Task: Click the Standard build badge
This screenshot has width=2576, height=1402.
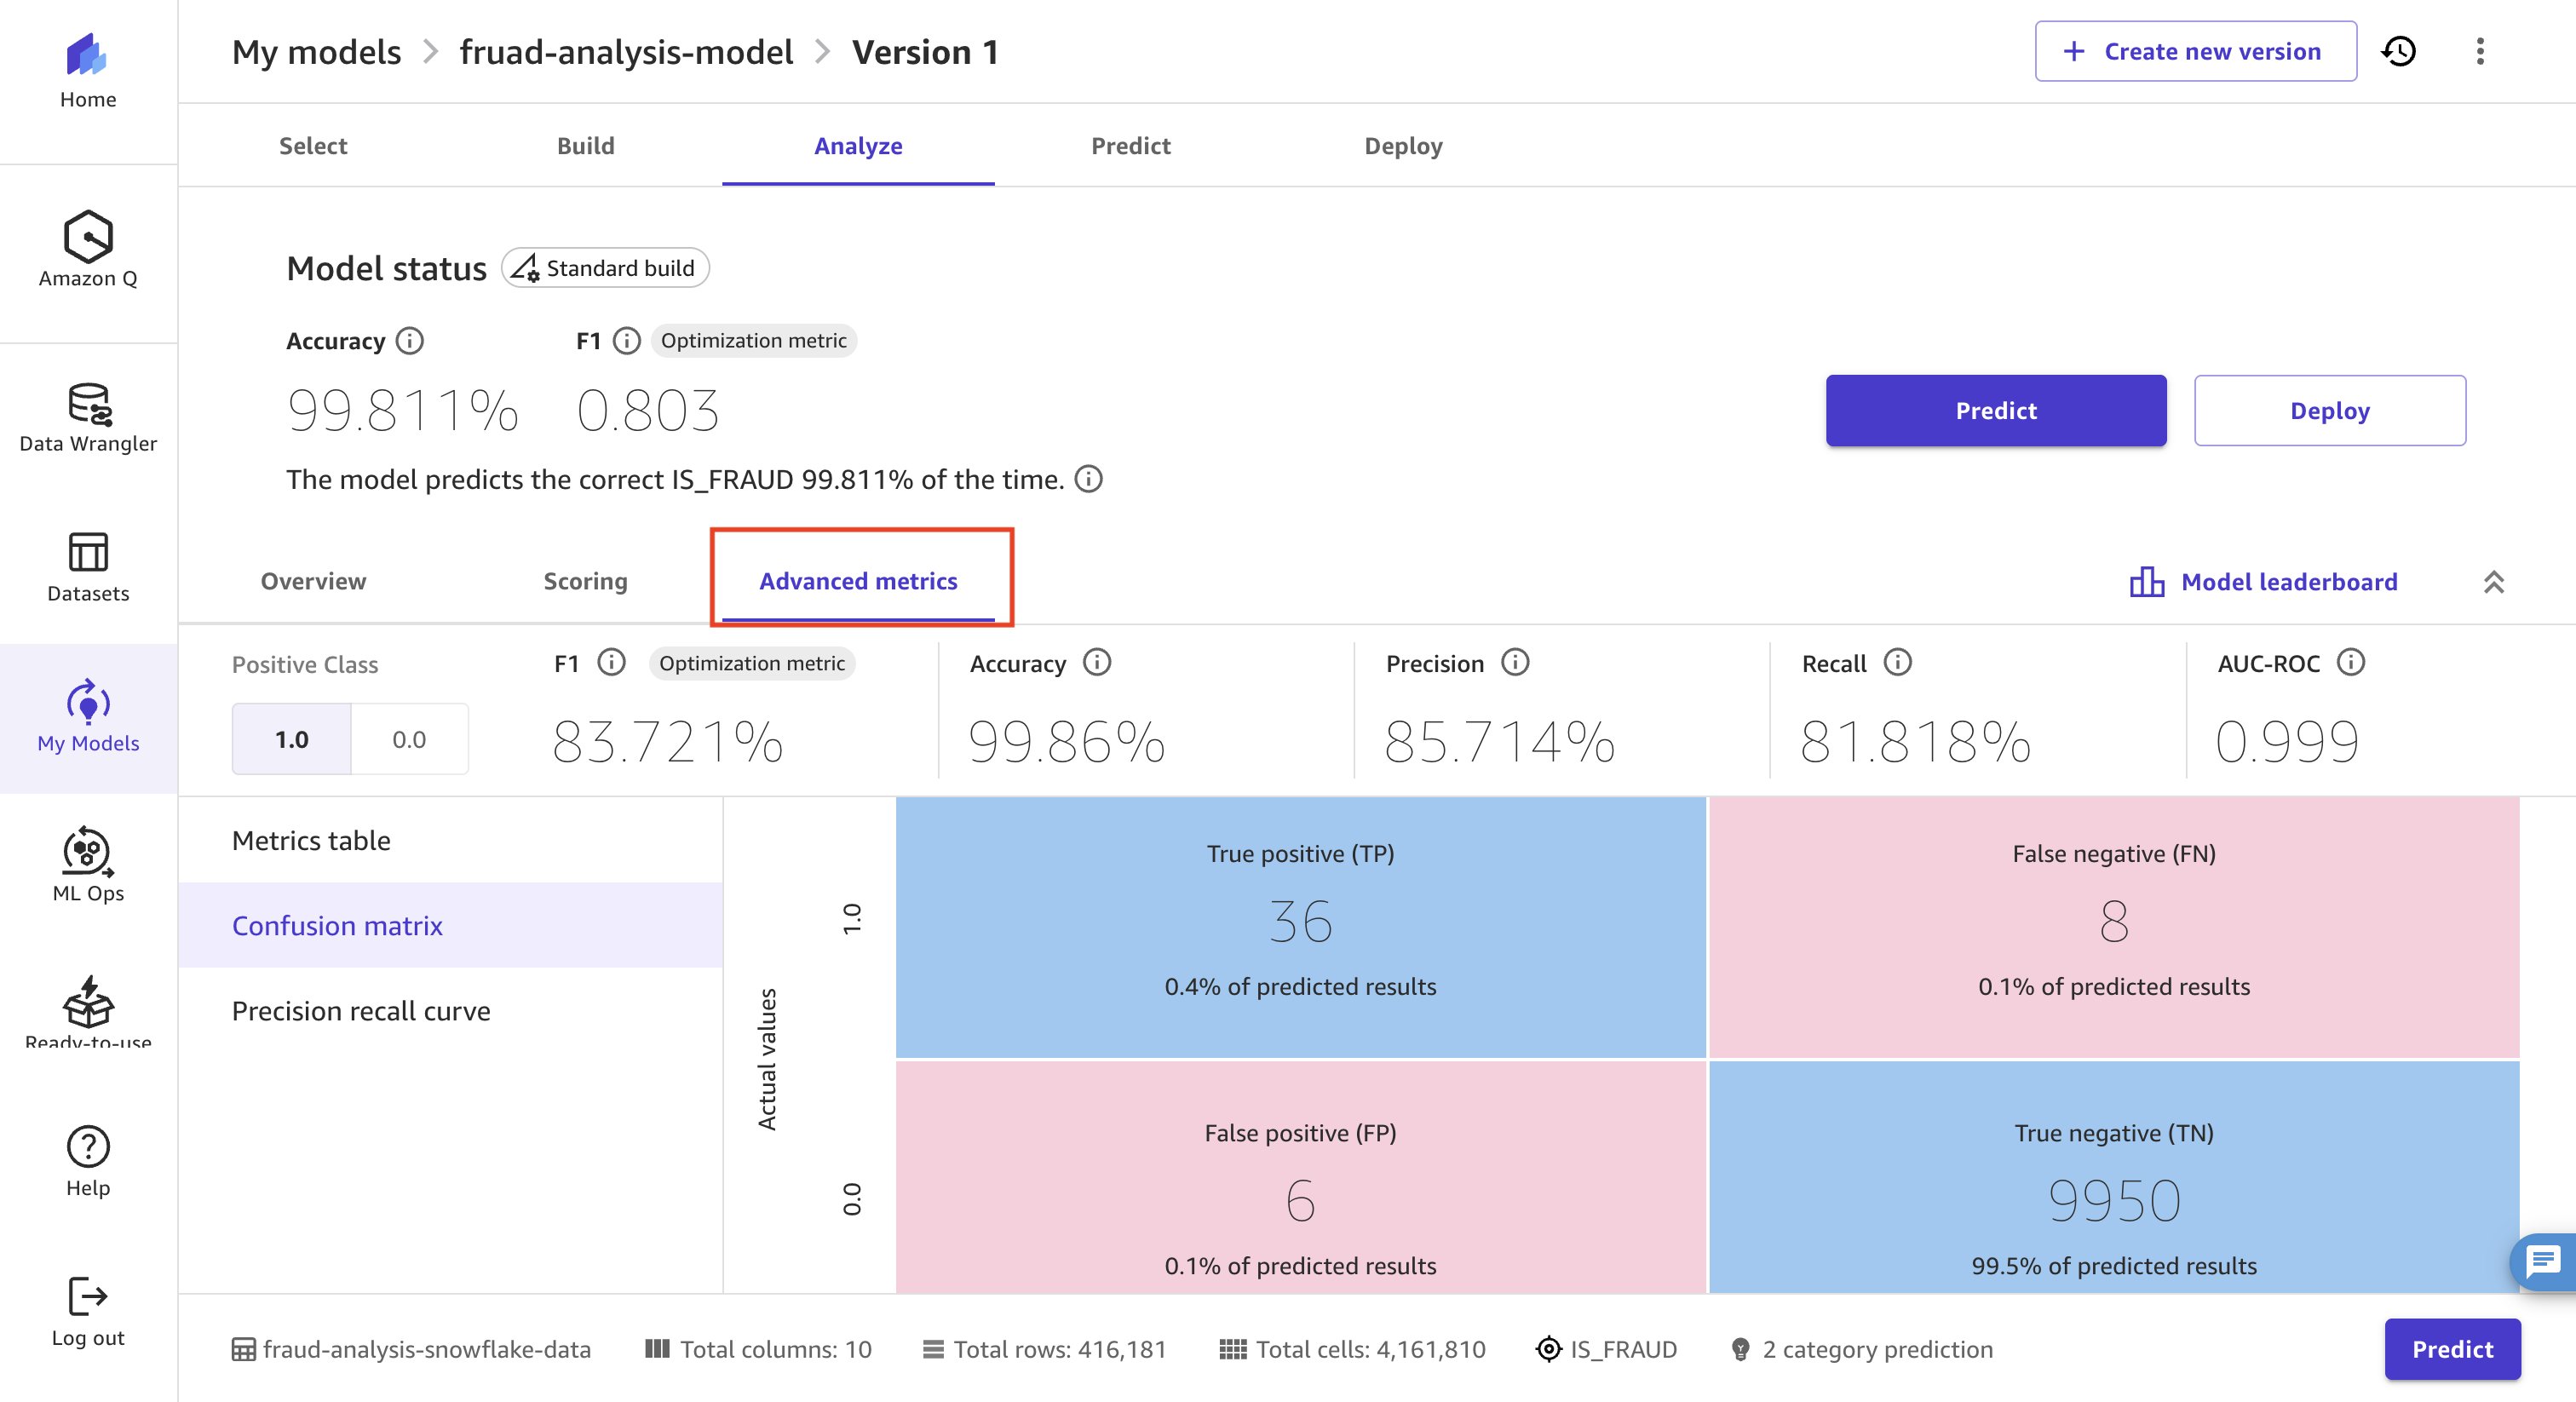Action: (605, 268)
